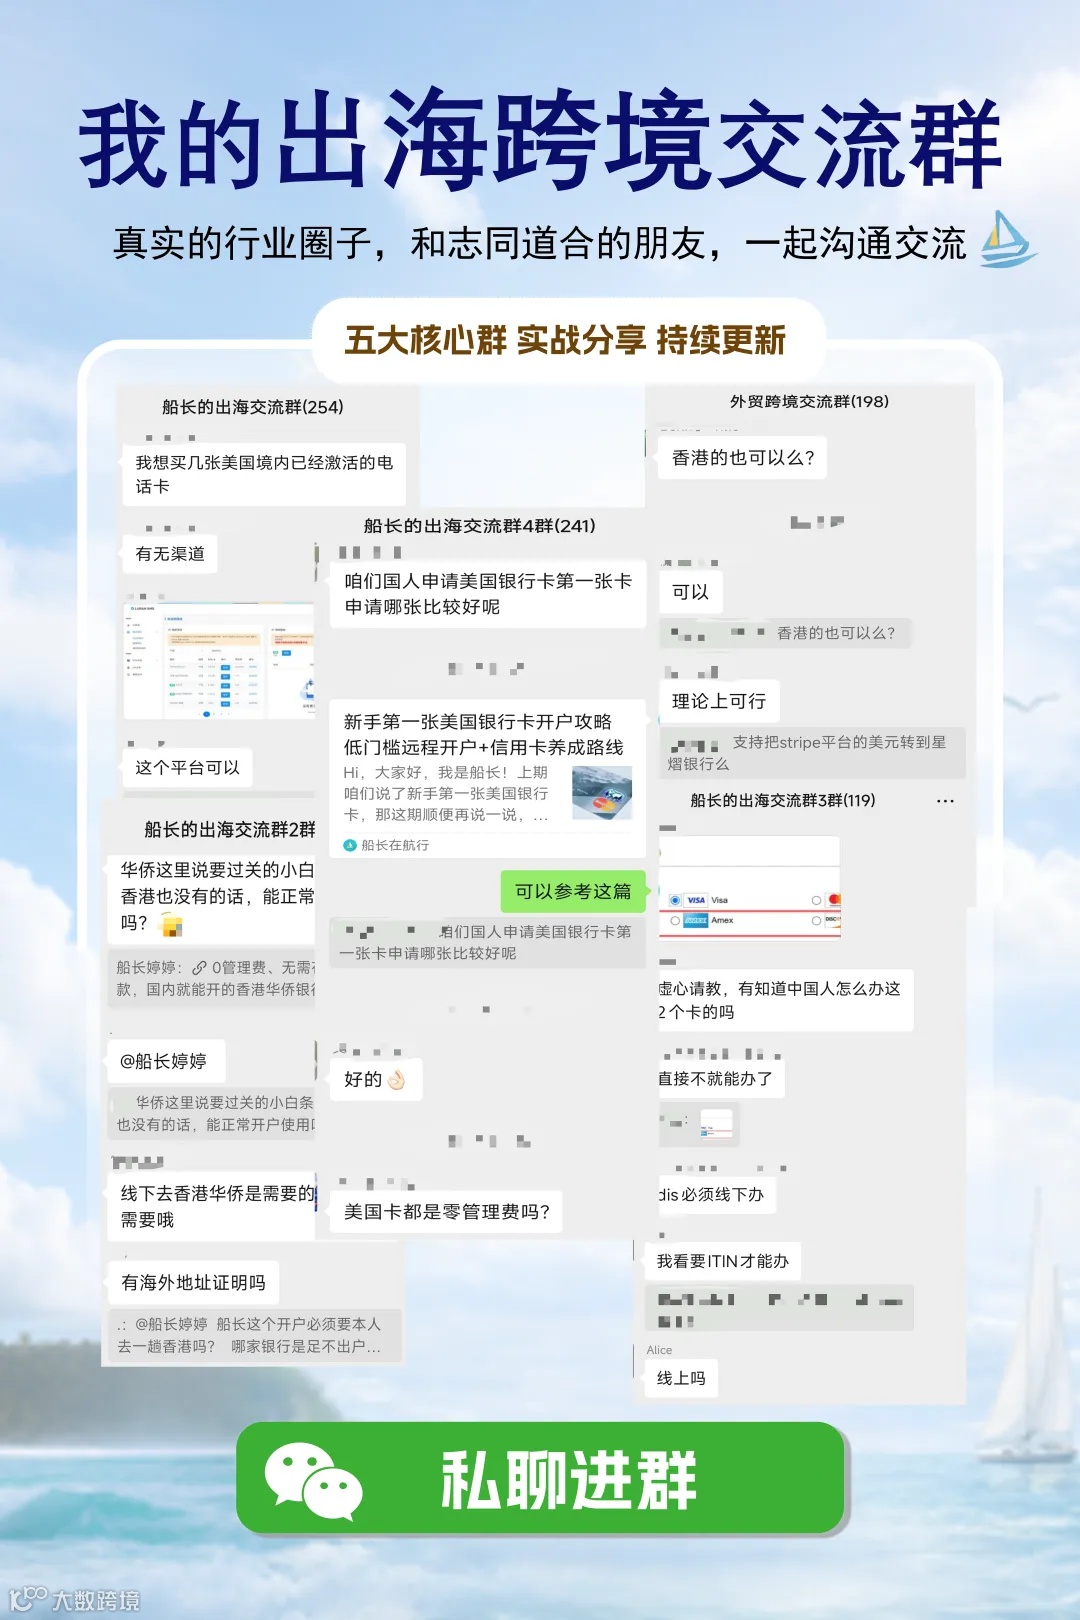Open the dashboard screenshot in 交流群(254) chat
Image resolution: width=1080 pixels, height=1620 pixels.
220,658
